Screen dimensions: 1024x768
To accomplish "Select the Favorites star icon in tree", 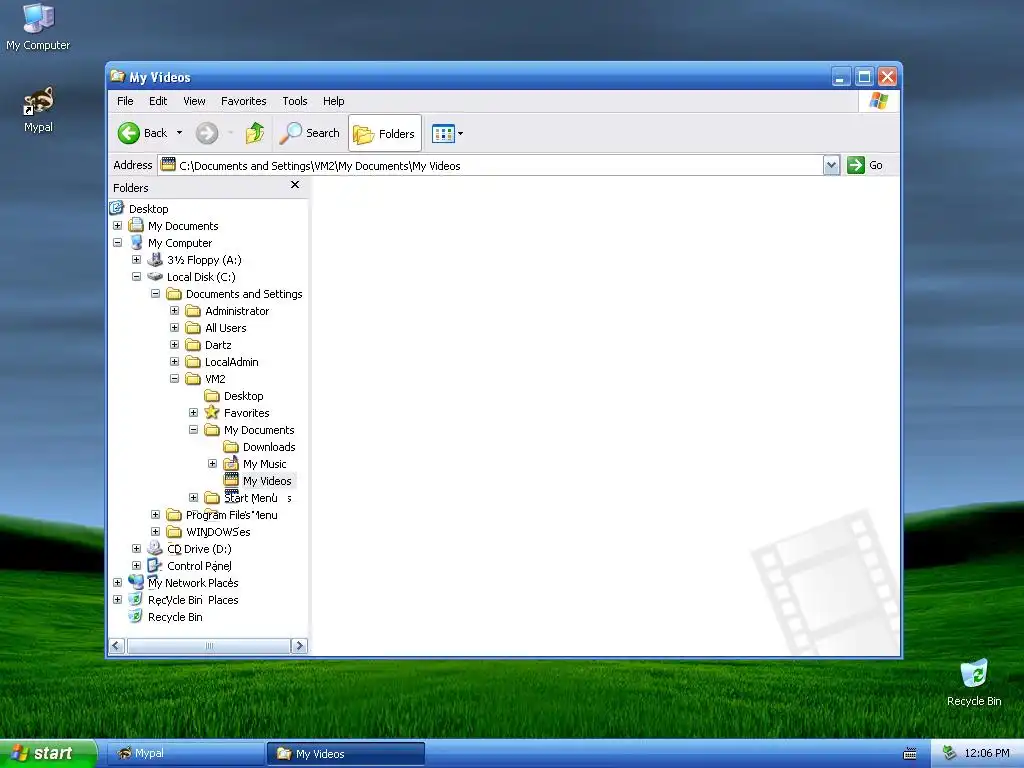I will pyautogui.click(x=212, y=412).
